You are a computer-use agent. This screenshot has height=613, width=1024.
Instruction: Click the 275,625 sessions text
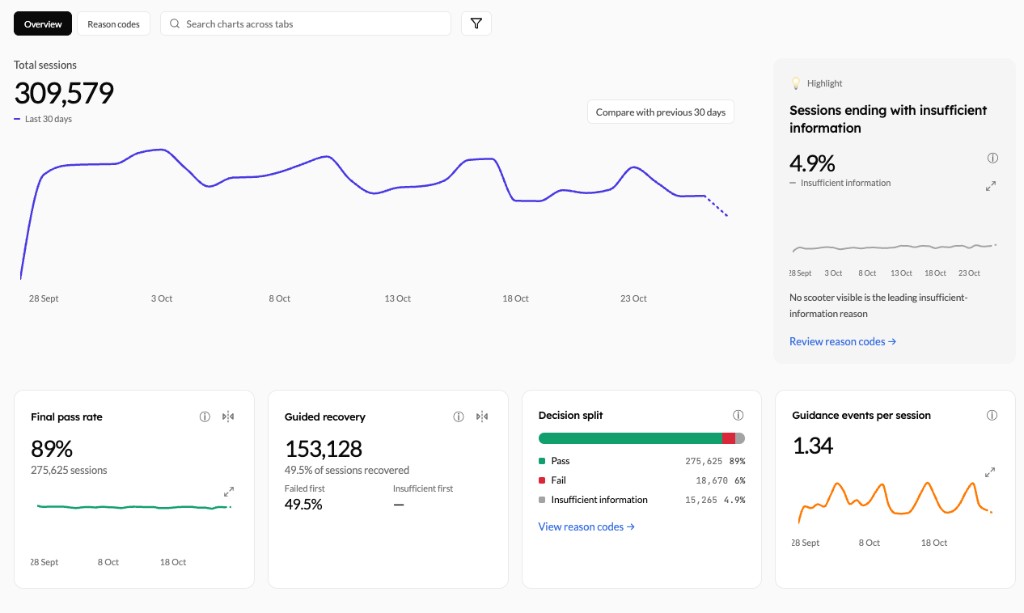(69, 470)
